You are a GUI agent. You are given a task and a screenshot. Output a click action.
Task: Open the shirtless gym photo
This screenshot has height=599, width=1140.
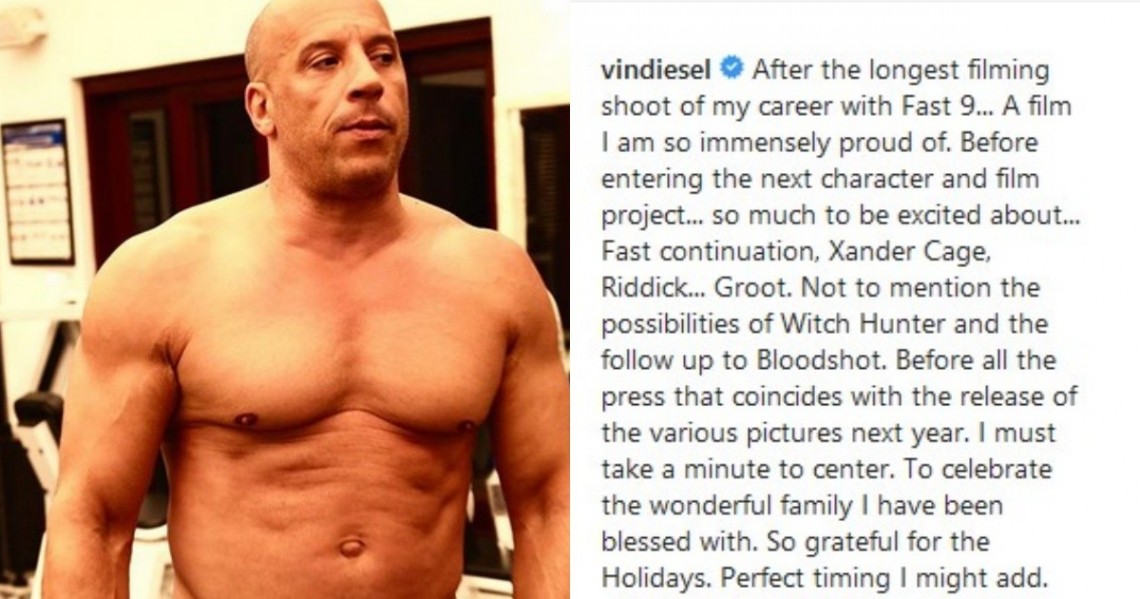pos(285,300)
